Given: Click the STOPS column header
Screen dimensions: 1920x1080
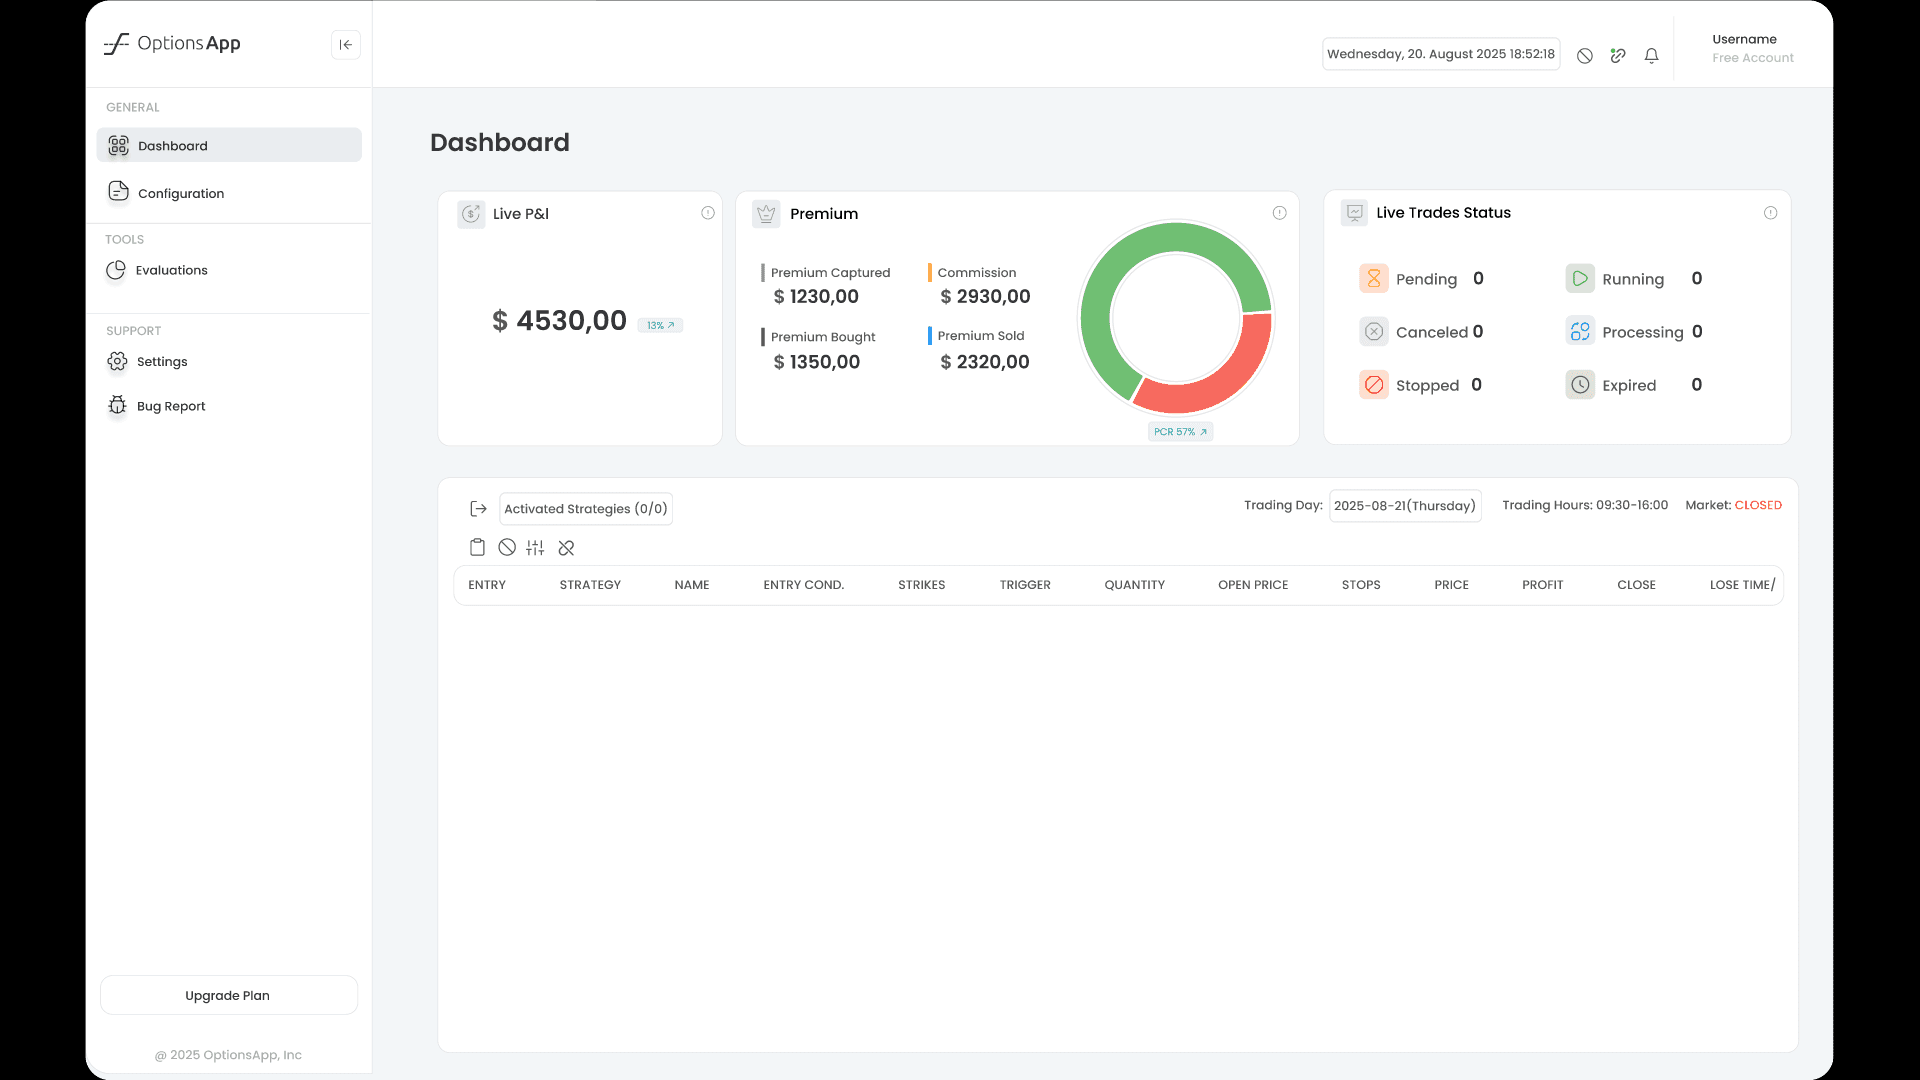Looking at the screenshot, I should [1361, 585].
